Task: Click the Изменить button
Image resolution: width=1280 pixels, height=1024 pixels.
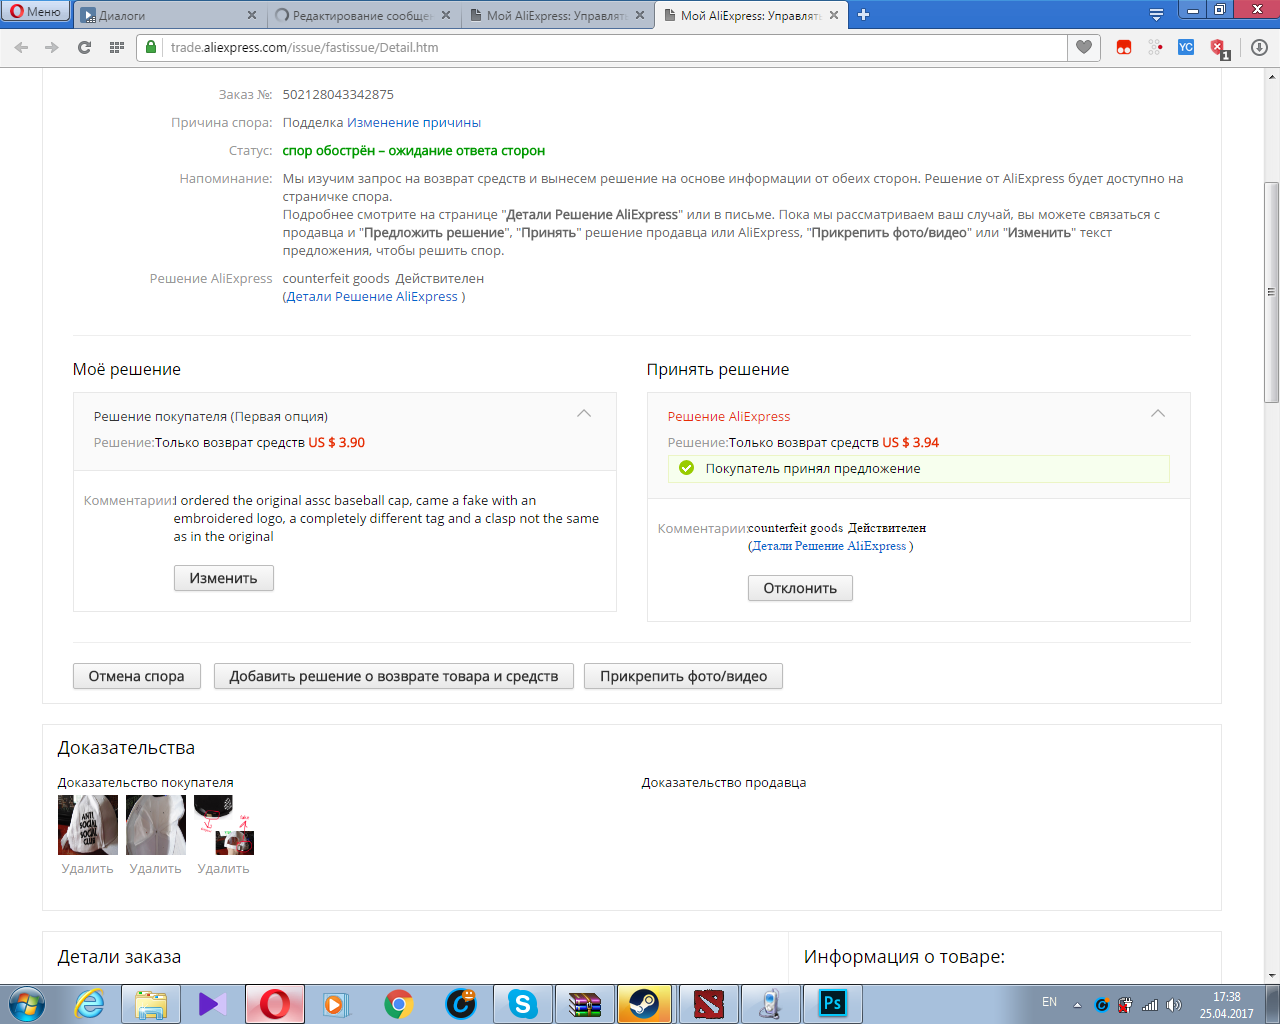Action: (x=224, y=578)
